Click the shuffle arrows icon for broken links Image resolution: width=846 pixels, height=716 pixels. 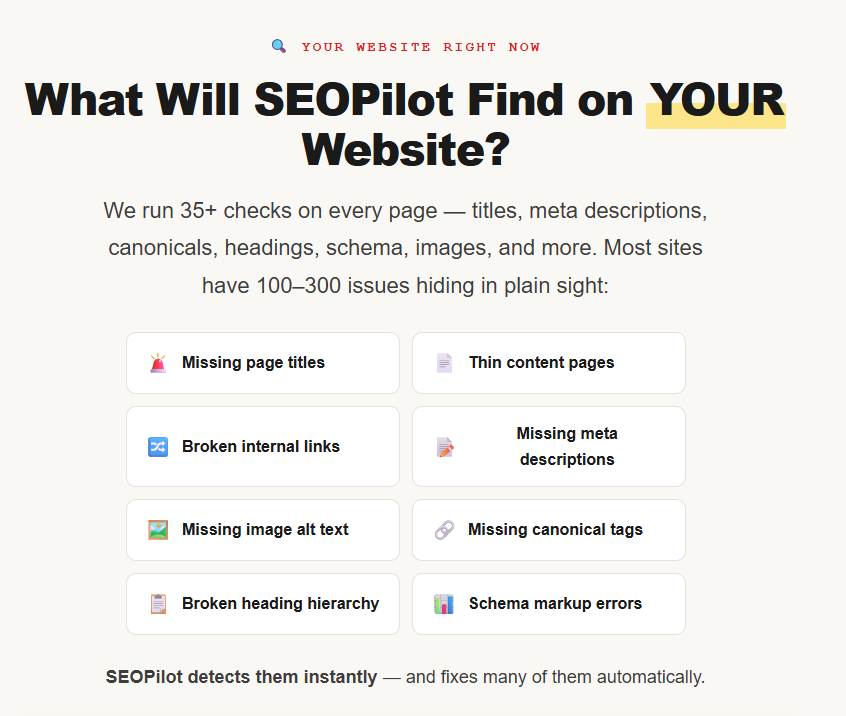pos(158,447)
